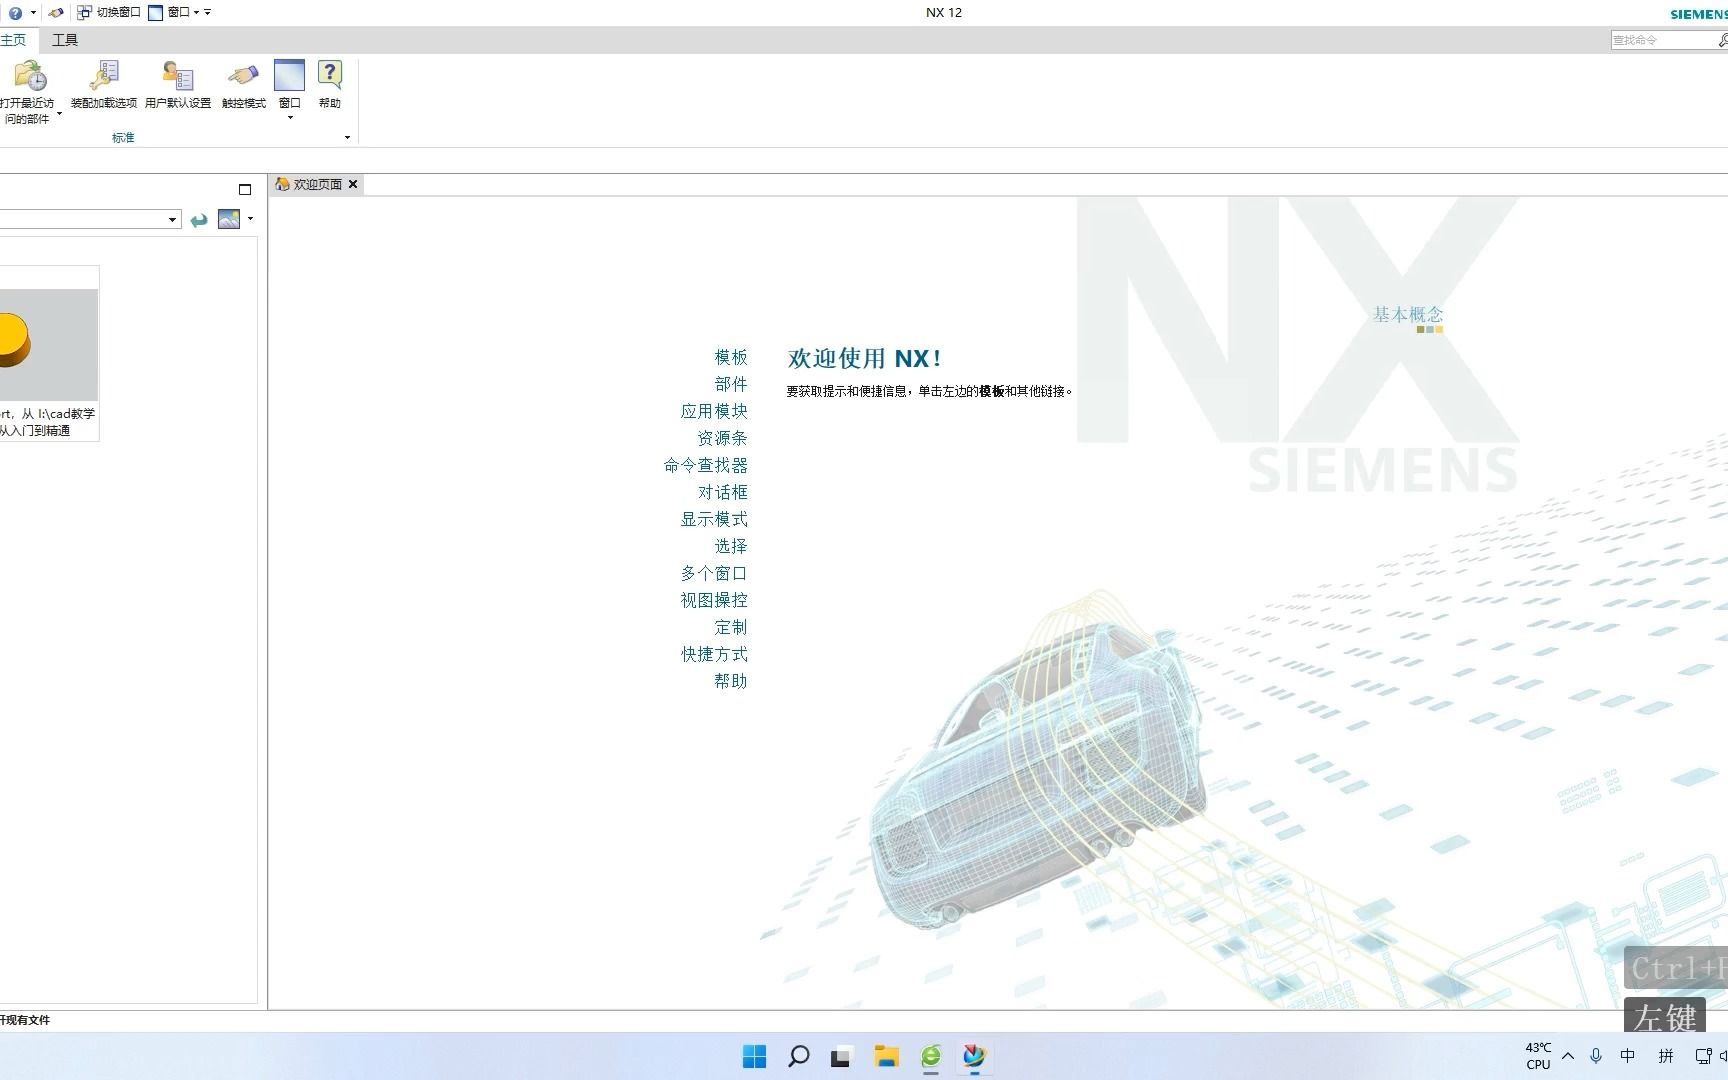Open the recently accessed parts button
The width and height of the screenshot is (1728, 1080).
(x=28, y=91)
